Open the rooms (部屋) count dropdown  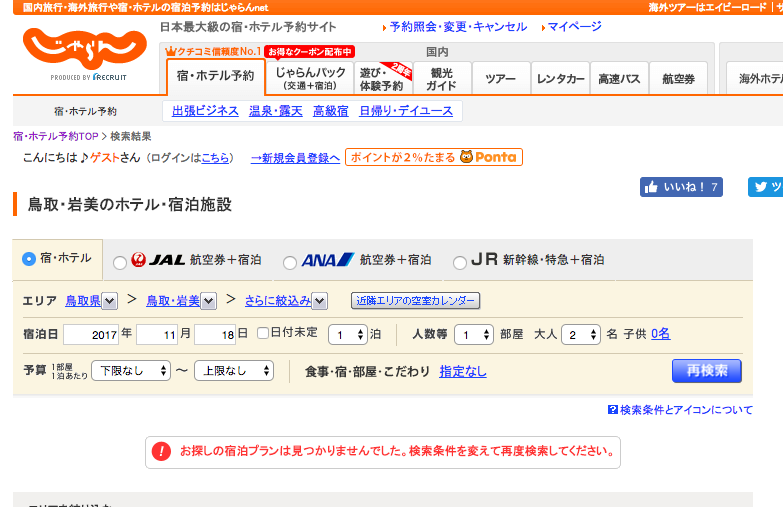[473, 335]
